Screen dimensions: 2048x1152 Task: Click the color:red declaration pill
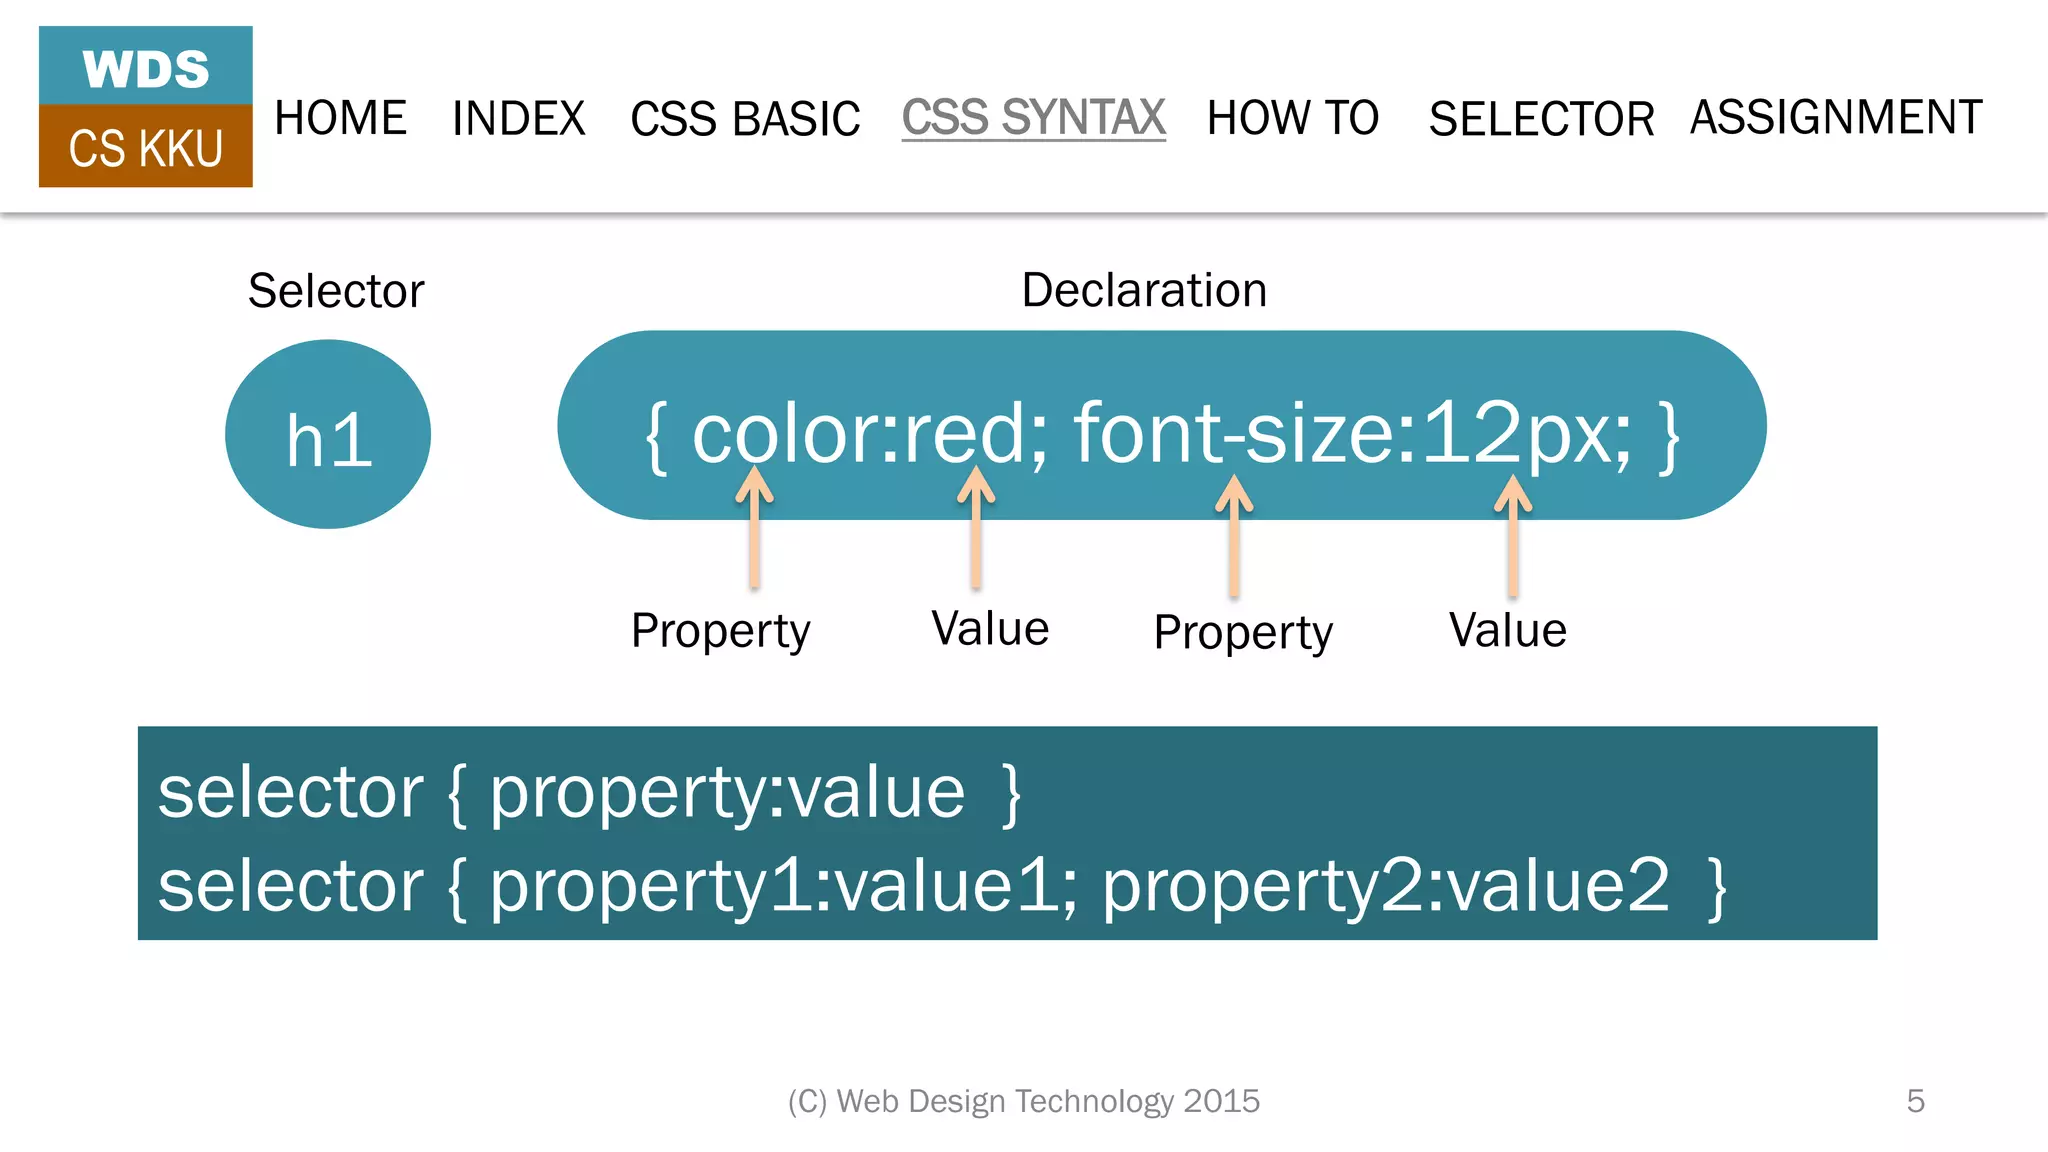[1162, 425]
